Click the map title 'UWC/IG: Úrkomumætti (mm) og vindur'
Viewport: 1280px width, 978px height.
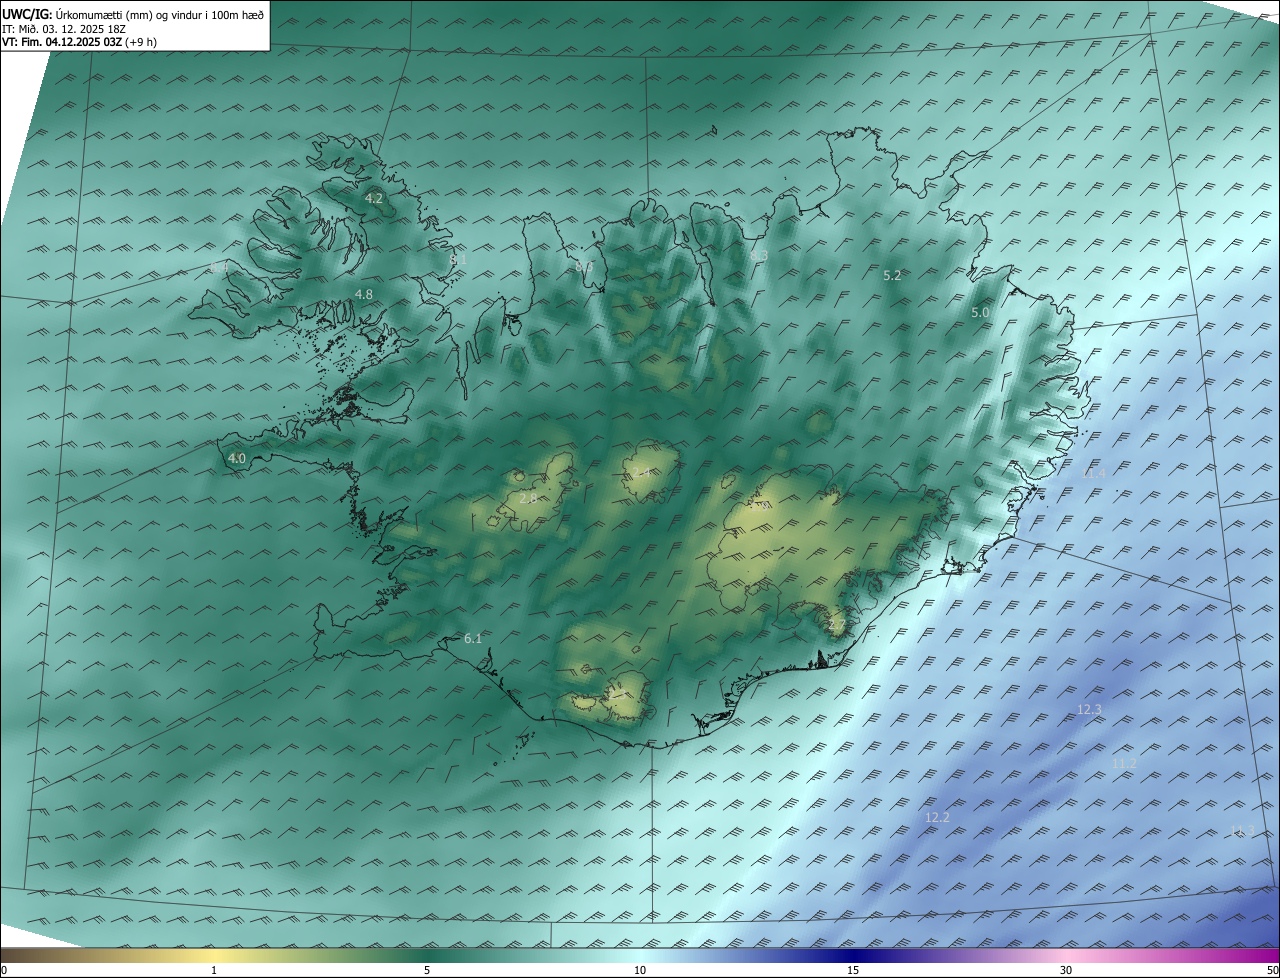pos(134,14)
